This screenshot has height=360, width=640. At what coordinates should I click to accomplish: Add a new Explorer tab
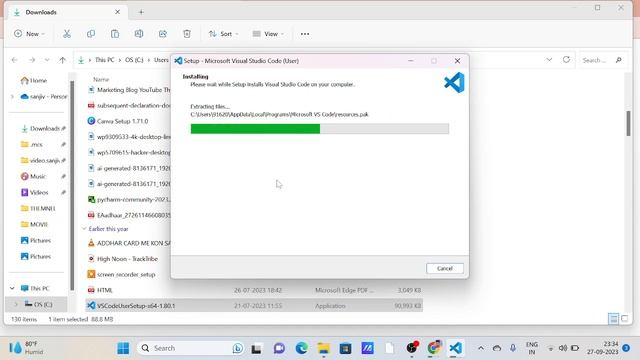pyautogui.click(x=141, y=12)
